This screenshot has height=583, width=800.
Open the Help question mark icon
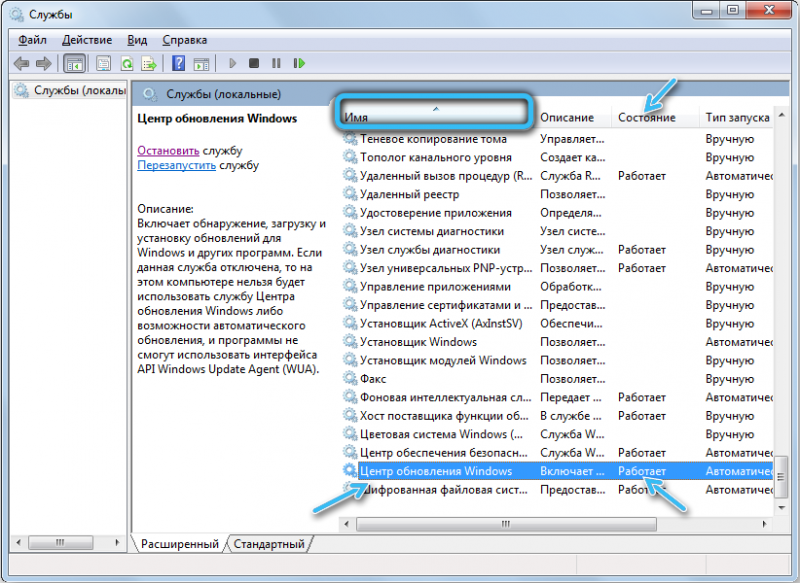179,64
